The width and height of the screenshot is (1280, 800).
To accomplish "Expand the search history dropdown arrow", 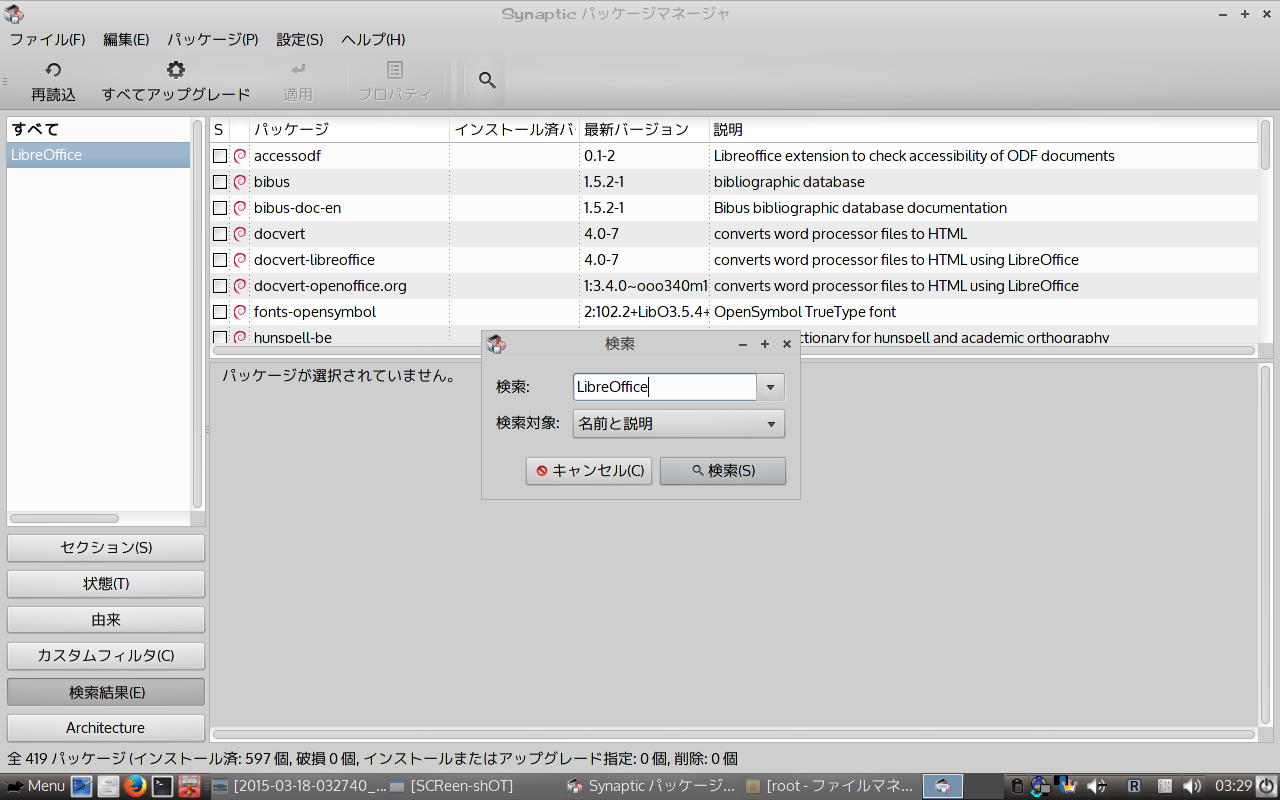I will (x=770, y=387).
